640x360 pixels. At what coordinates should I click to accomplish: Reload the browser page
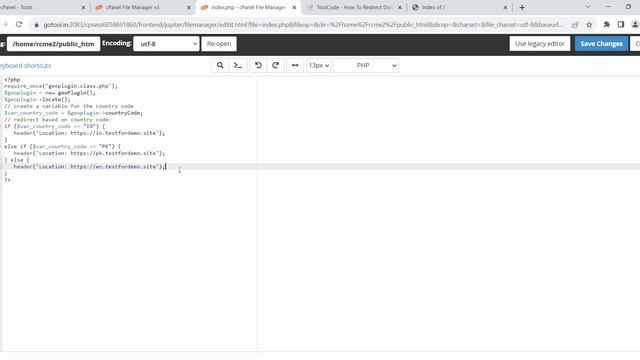point(19,24)
